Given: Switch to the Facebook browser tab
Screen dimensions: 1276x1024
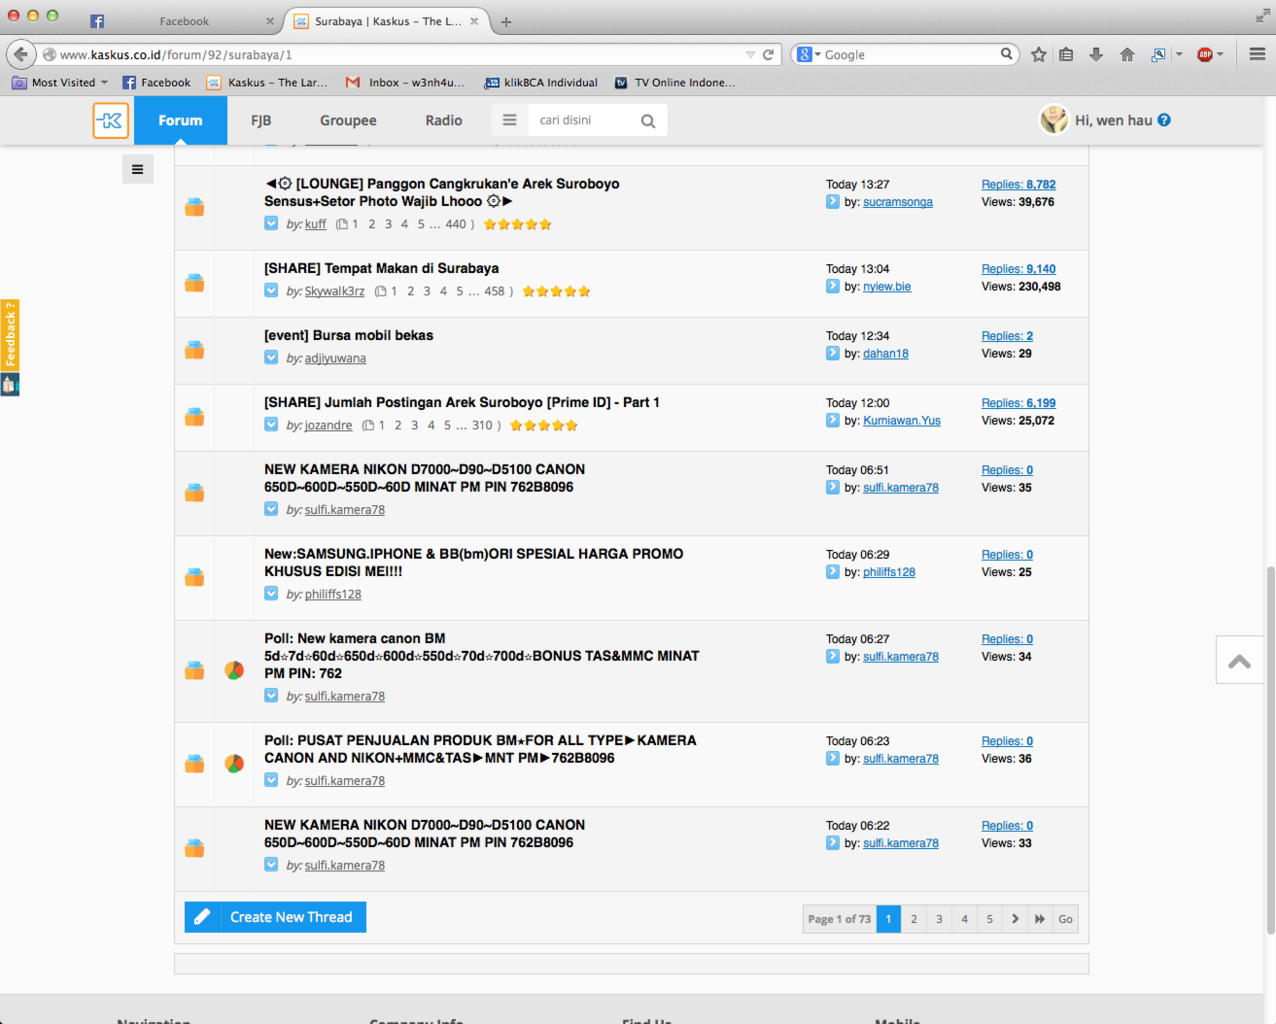Looking at the screenshot, I should click(x=184, y=21).
